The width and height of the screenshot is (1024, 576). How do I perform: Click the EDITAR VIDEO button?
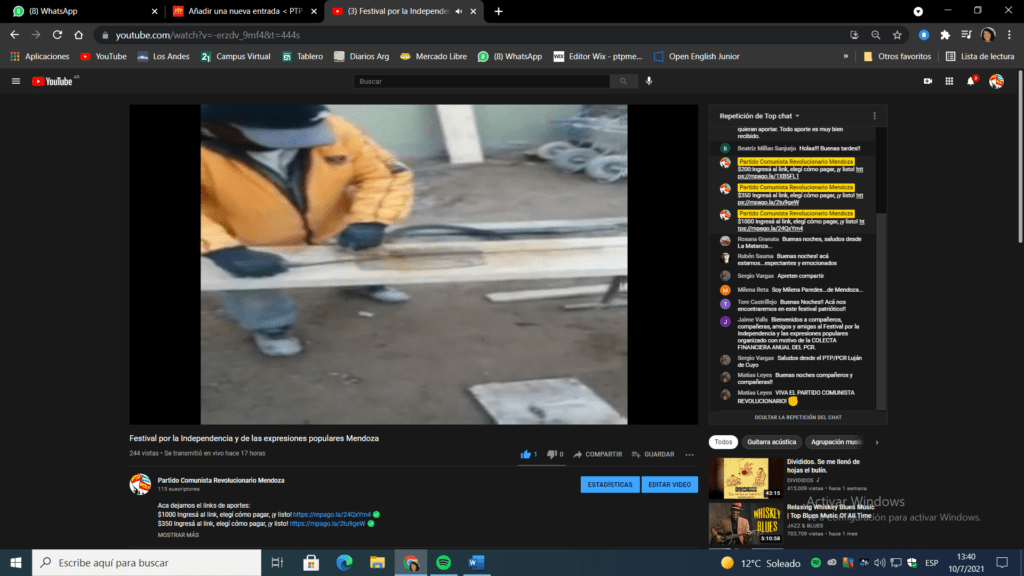pos(669,484)
